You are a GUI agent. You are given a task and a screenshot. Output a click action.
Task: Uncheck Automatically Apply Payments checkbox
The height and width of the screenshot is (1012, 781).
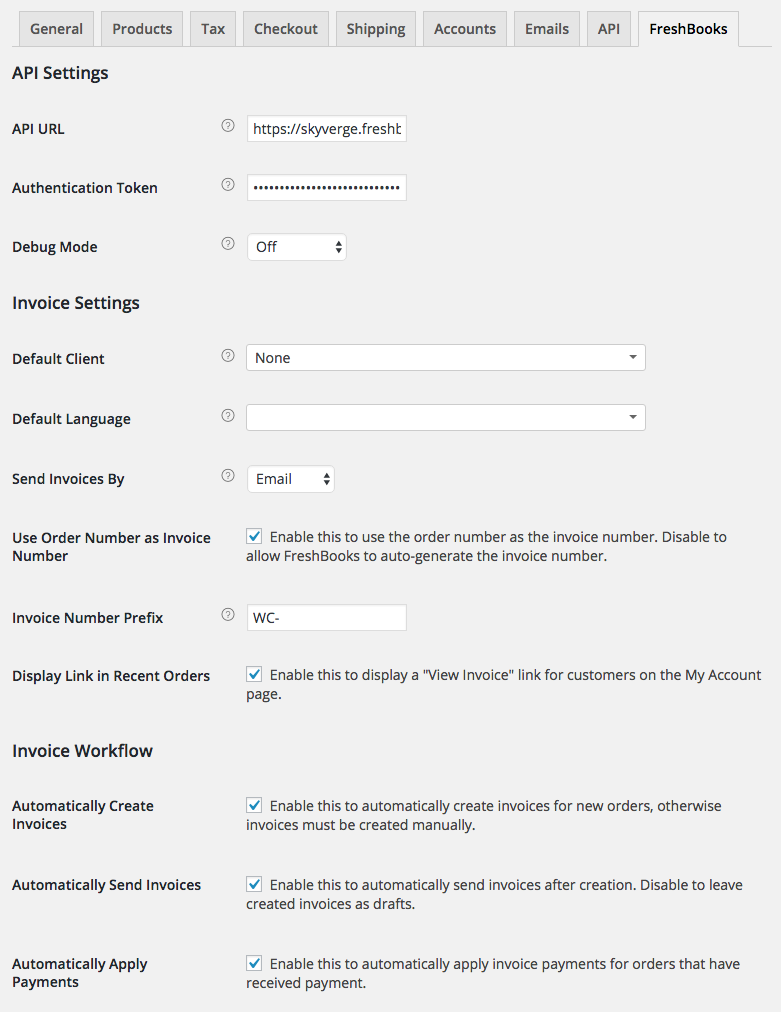[254, 964]
